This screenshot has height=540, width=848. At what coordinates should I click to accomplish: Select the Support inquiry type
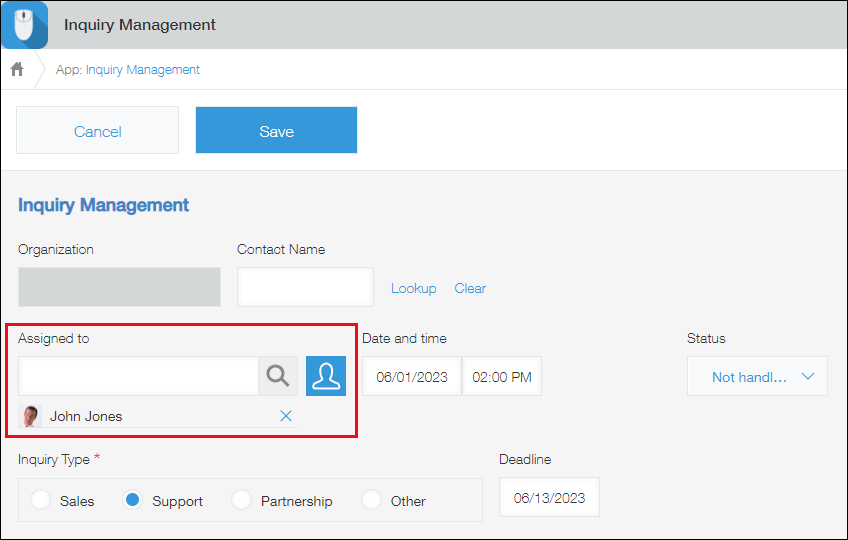[x=132, y=500]
